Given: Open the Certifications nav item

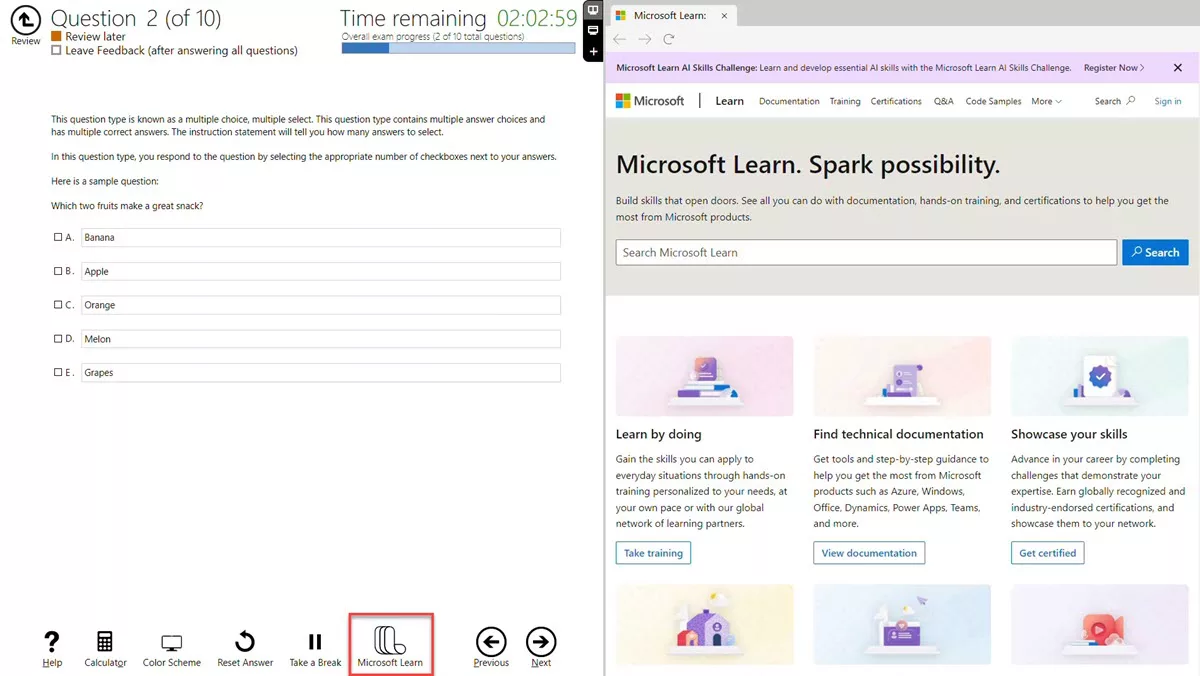Looking at the screenshot, I should click(x=896, y=101).
